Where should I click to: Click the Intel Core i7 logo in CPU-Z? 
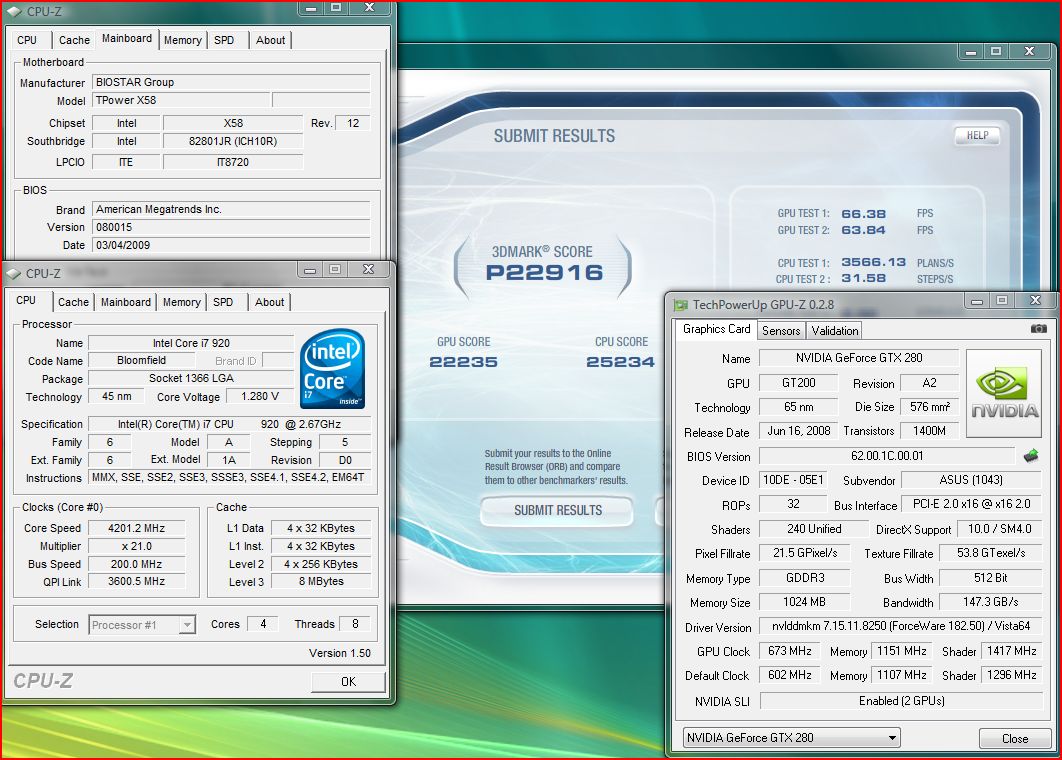[333, 368]
